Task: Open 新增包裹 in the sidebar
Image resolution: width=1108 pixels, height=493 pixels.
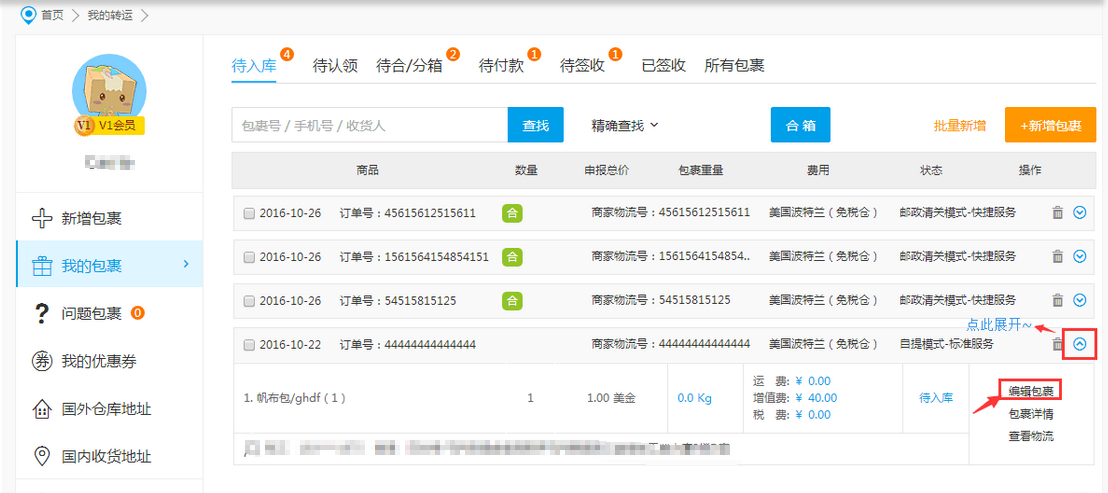Action: tap(91, 218)
